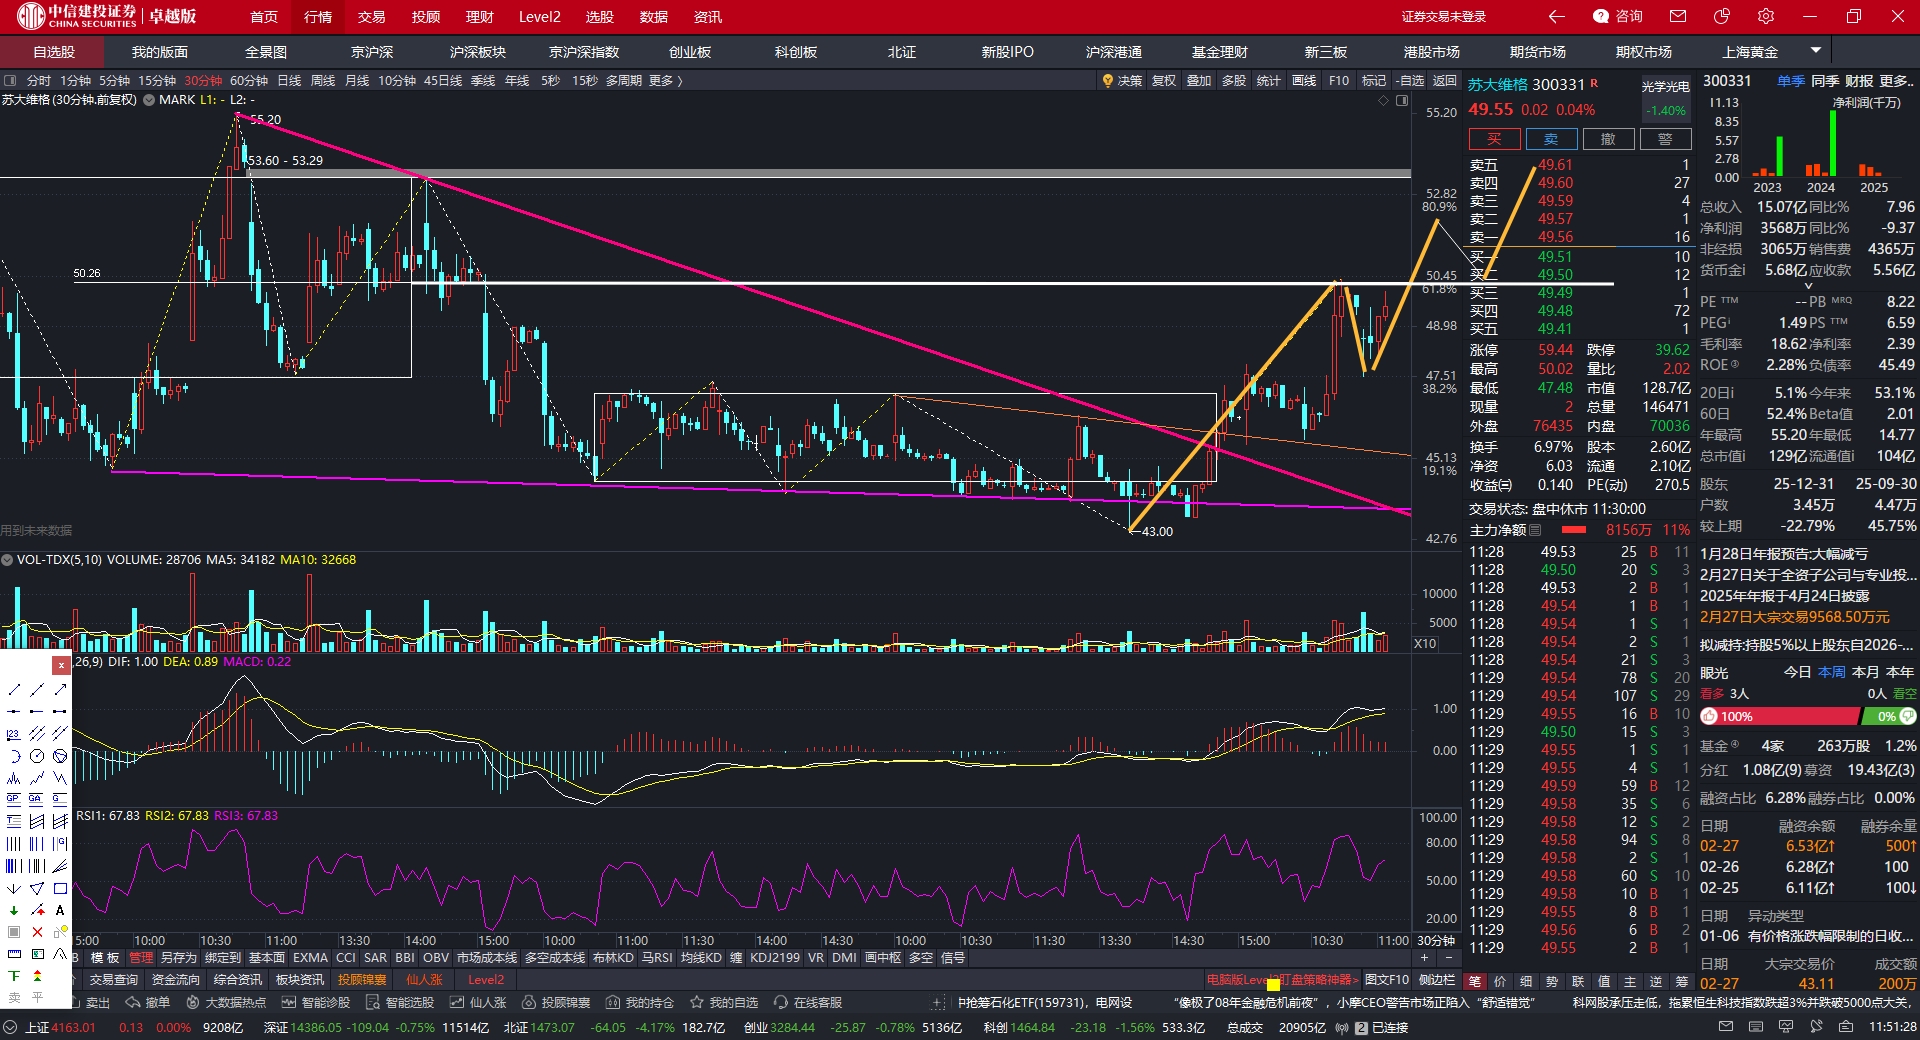1920x1040 pixels.
Task: Select the triangle drawing tool
Action: coord(37,888)
